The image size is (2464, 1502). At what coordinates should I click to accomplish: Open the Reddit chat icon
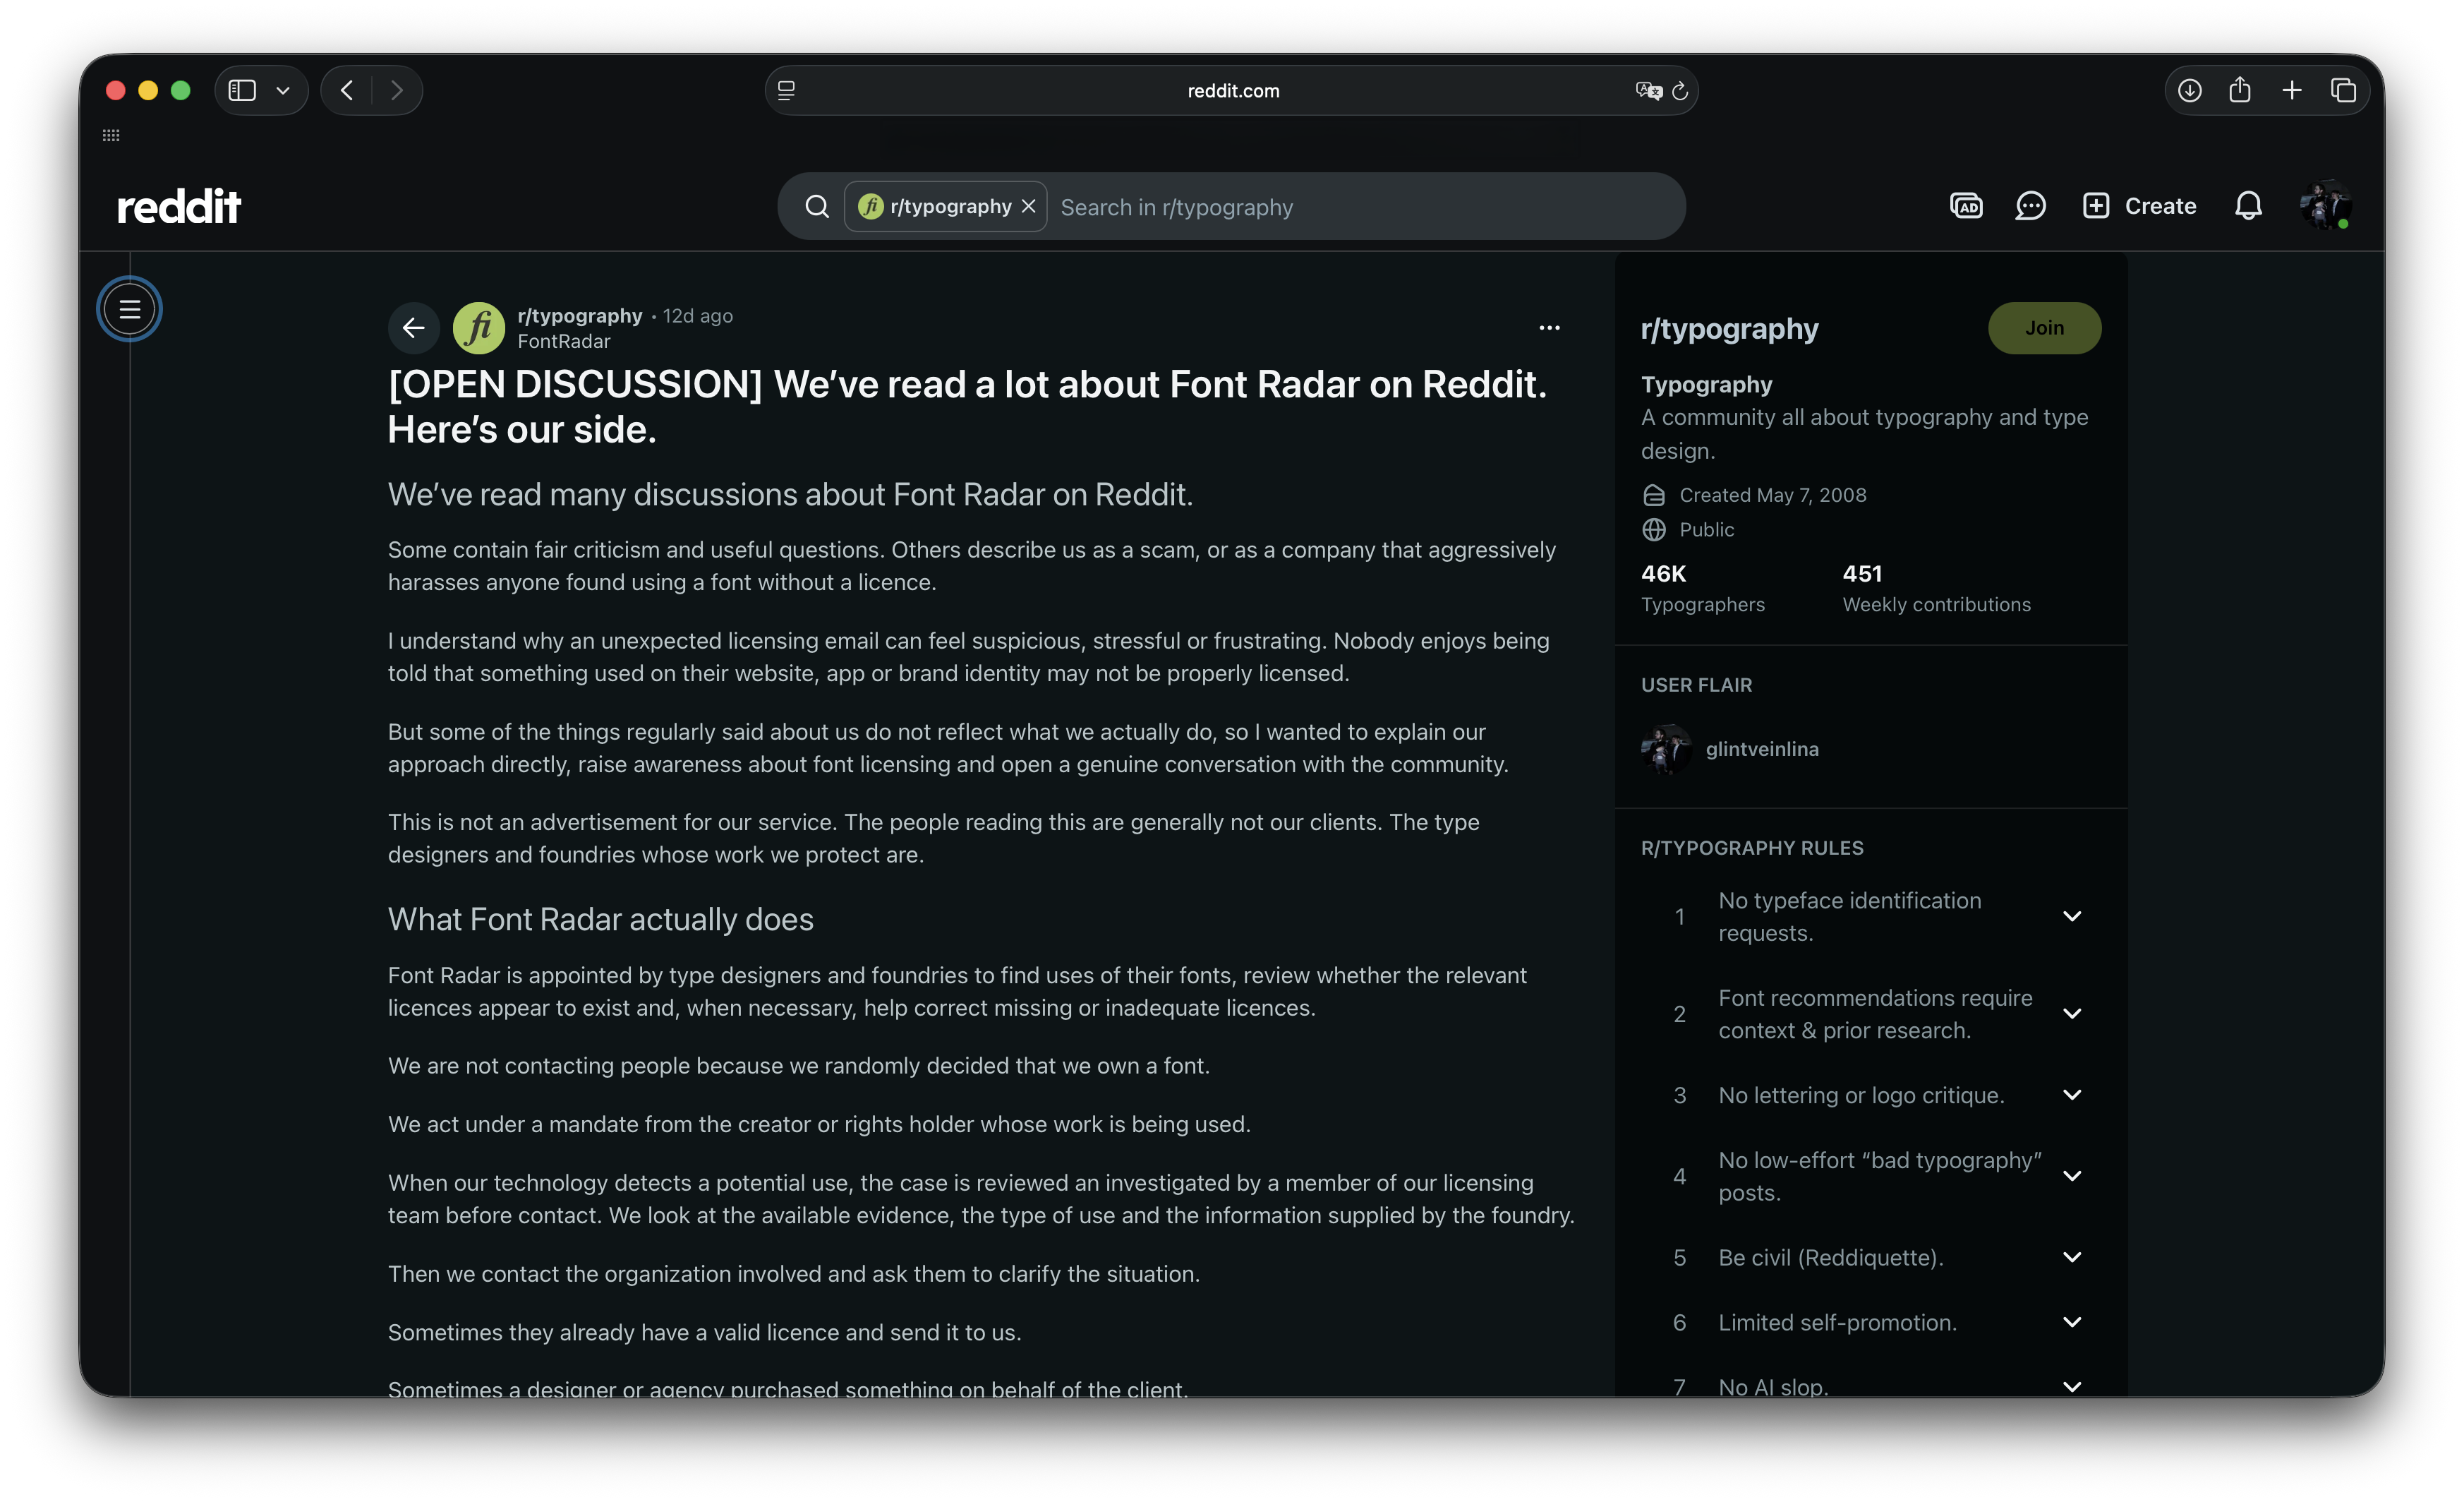pyautogui.click(x=2030, y=206)
